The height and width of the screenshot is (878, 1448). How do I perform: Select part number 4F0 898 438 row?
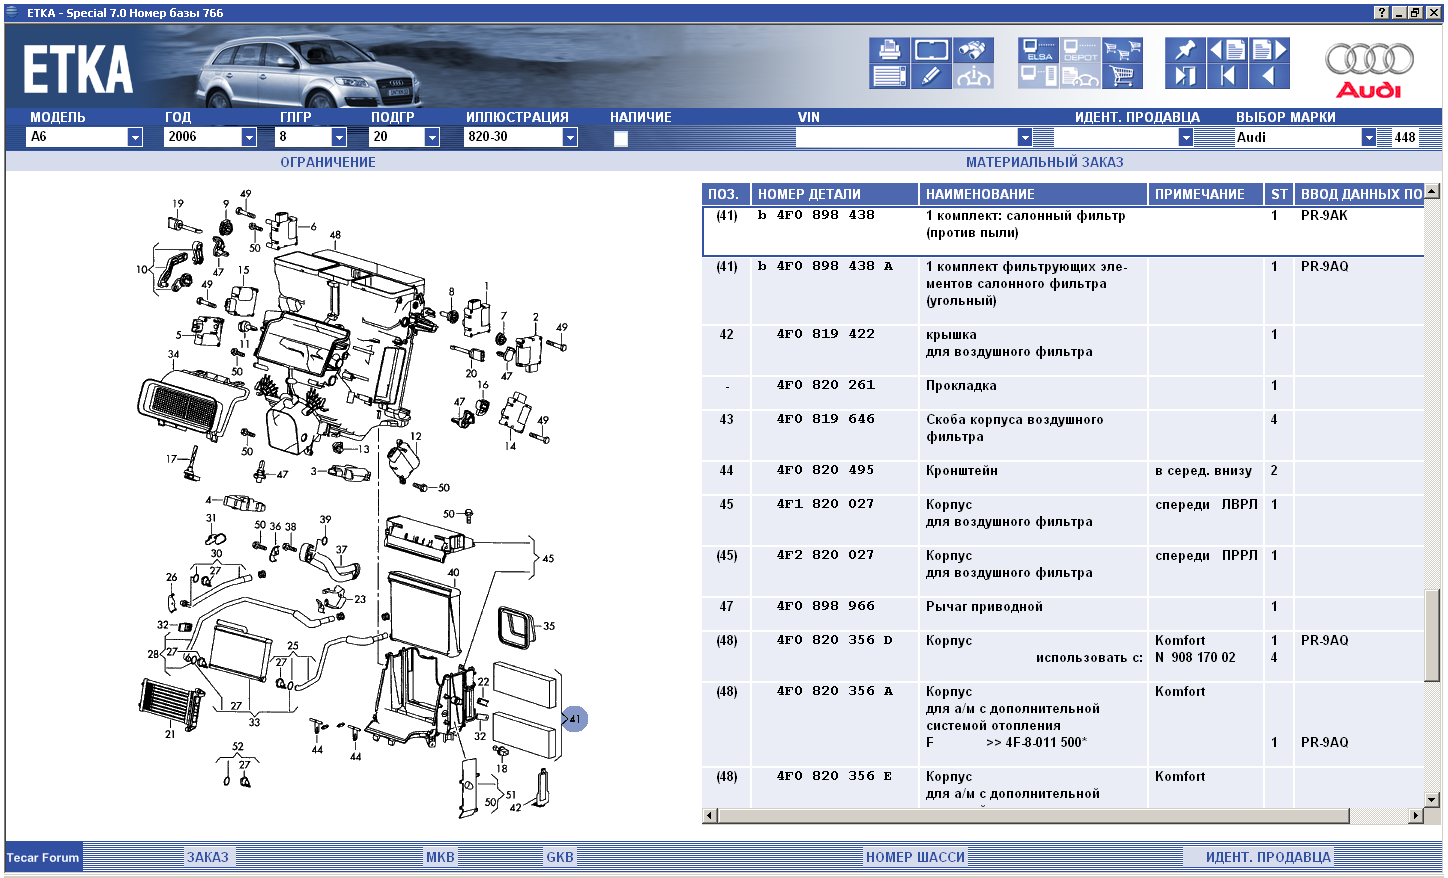[1063, 231]
